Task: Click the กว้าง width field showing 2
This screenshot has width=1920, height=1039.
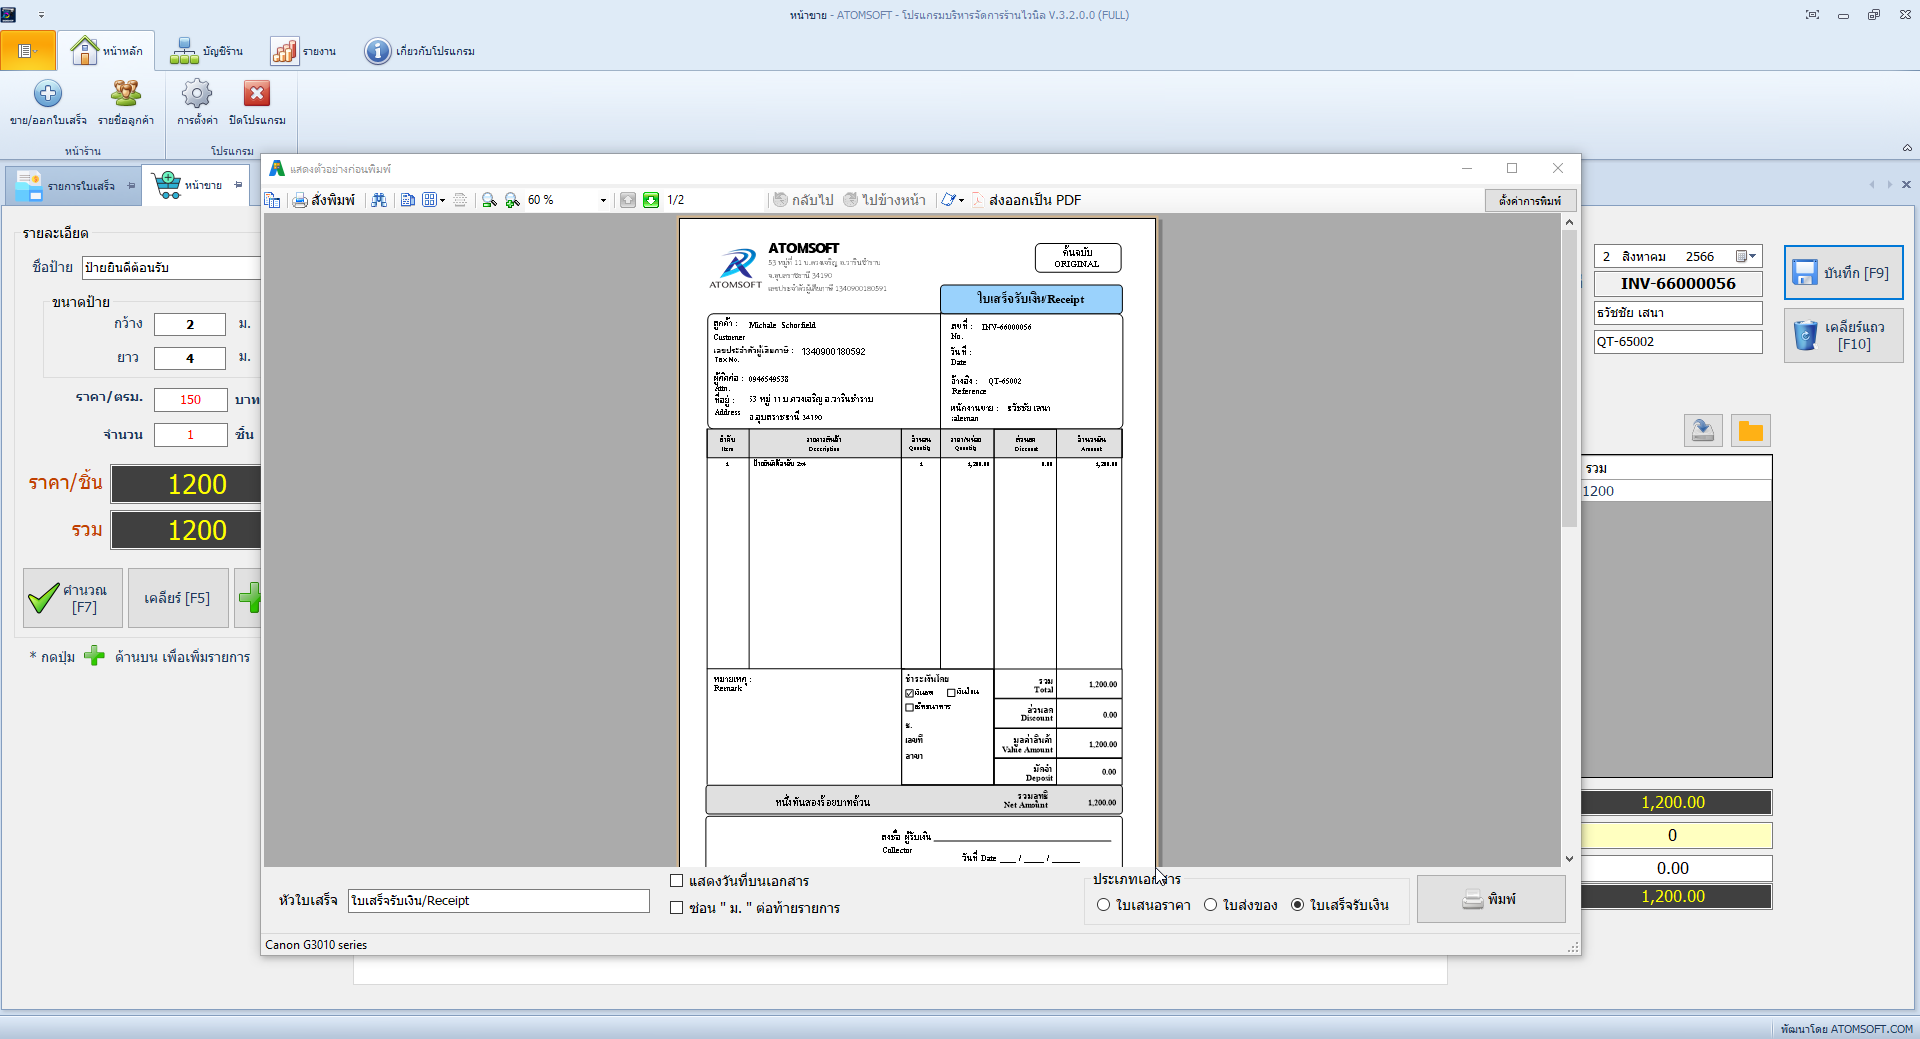Action: [x=190, y=325]
